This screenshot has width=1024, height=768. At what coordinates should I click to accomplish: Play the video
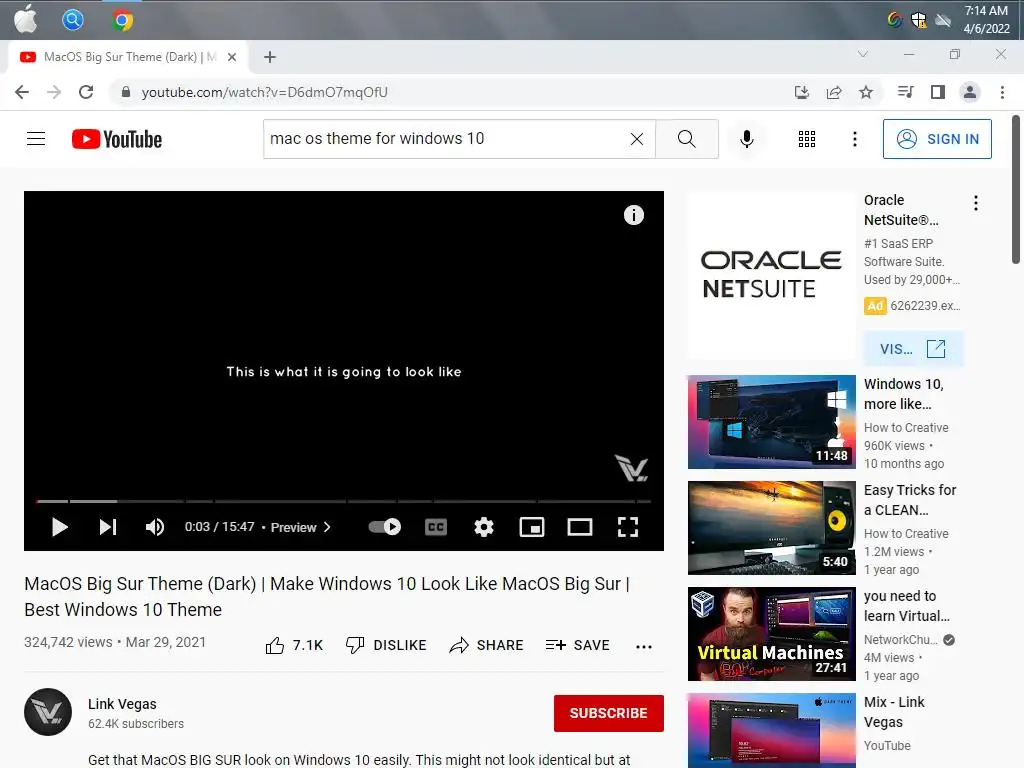click(59, 527)
